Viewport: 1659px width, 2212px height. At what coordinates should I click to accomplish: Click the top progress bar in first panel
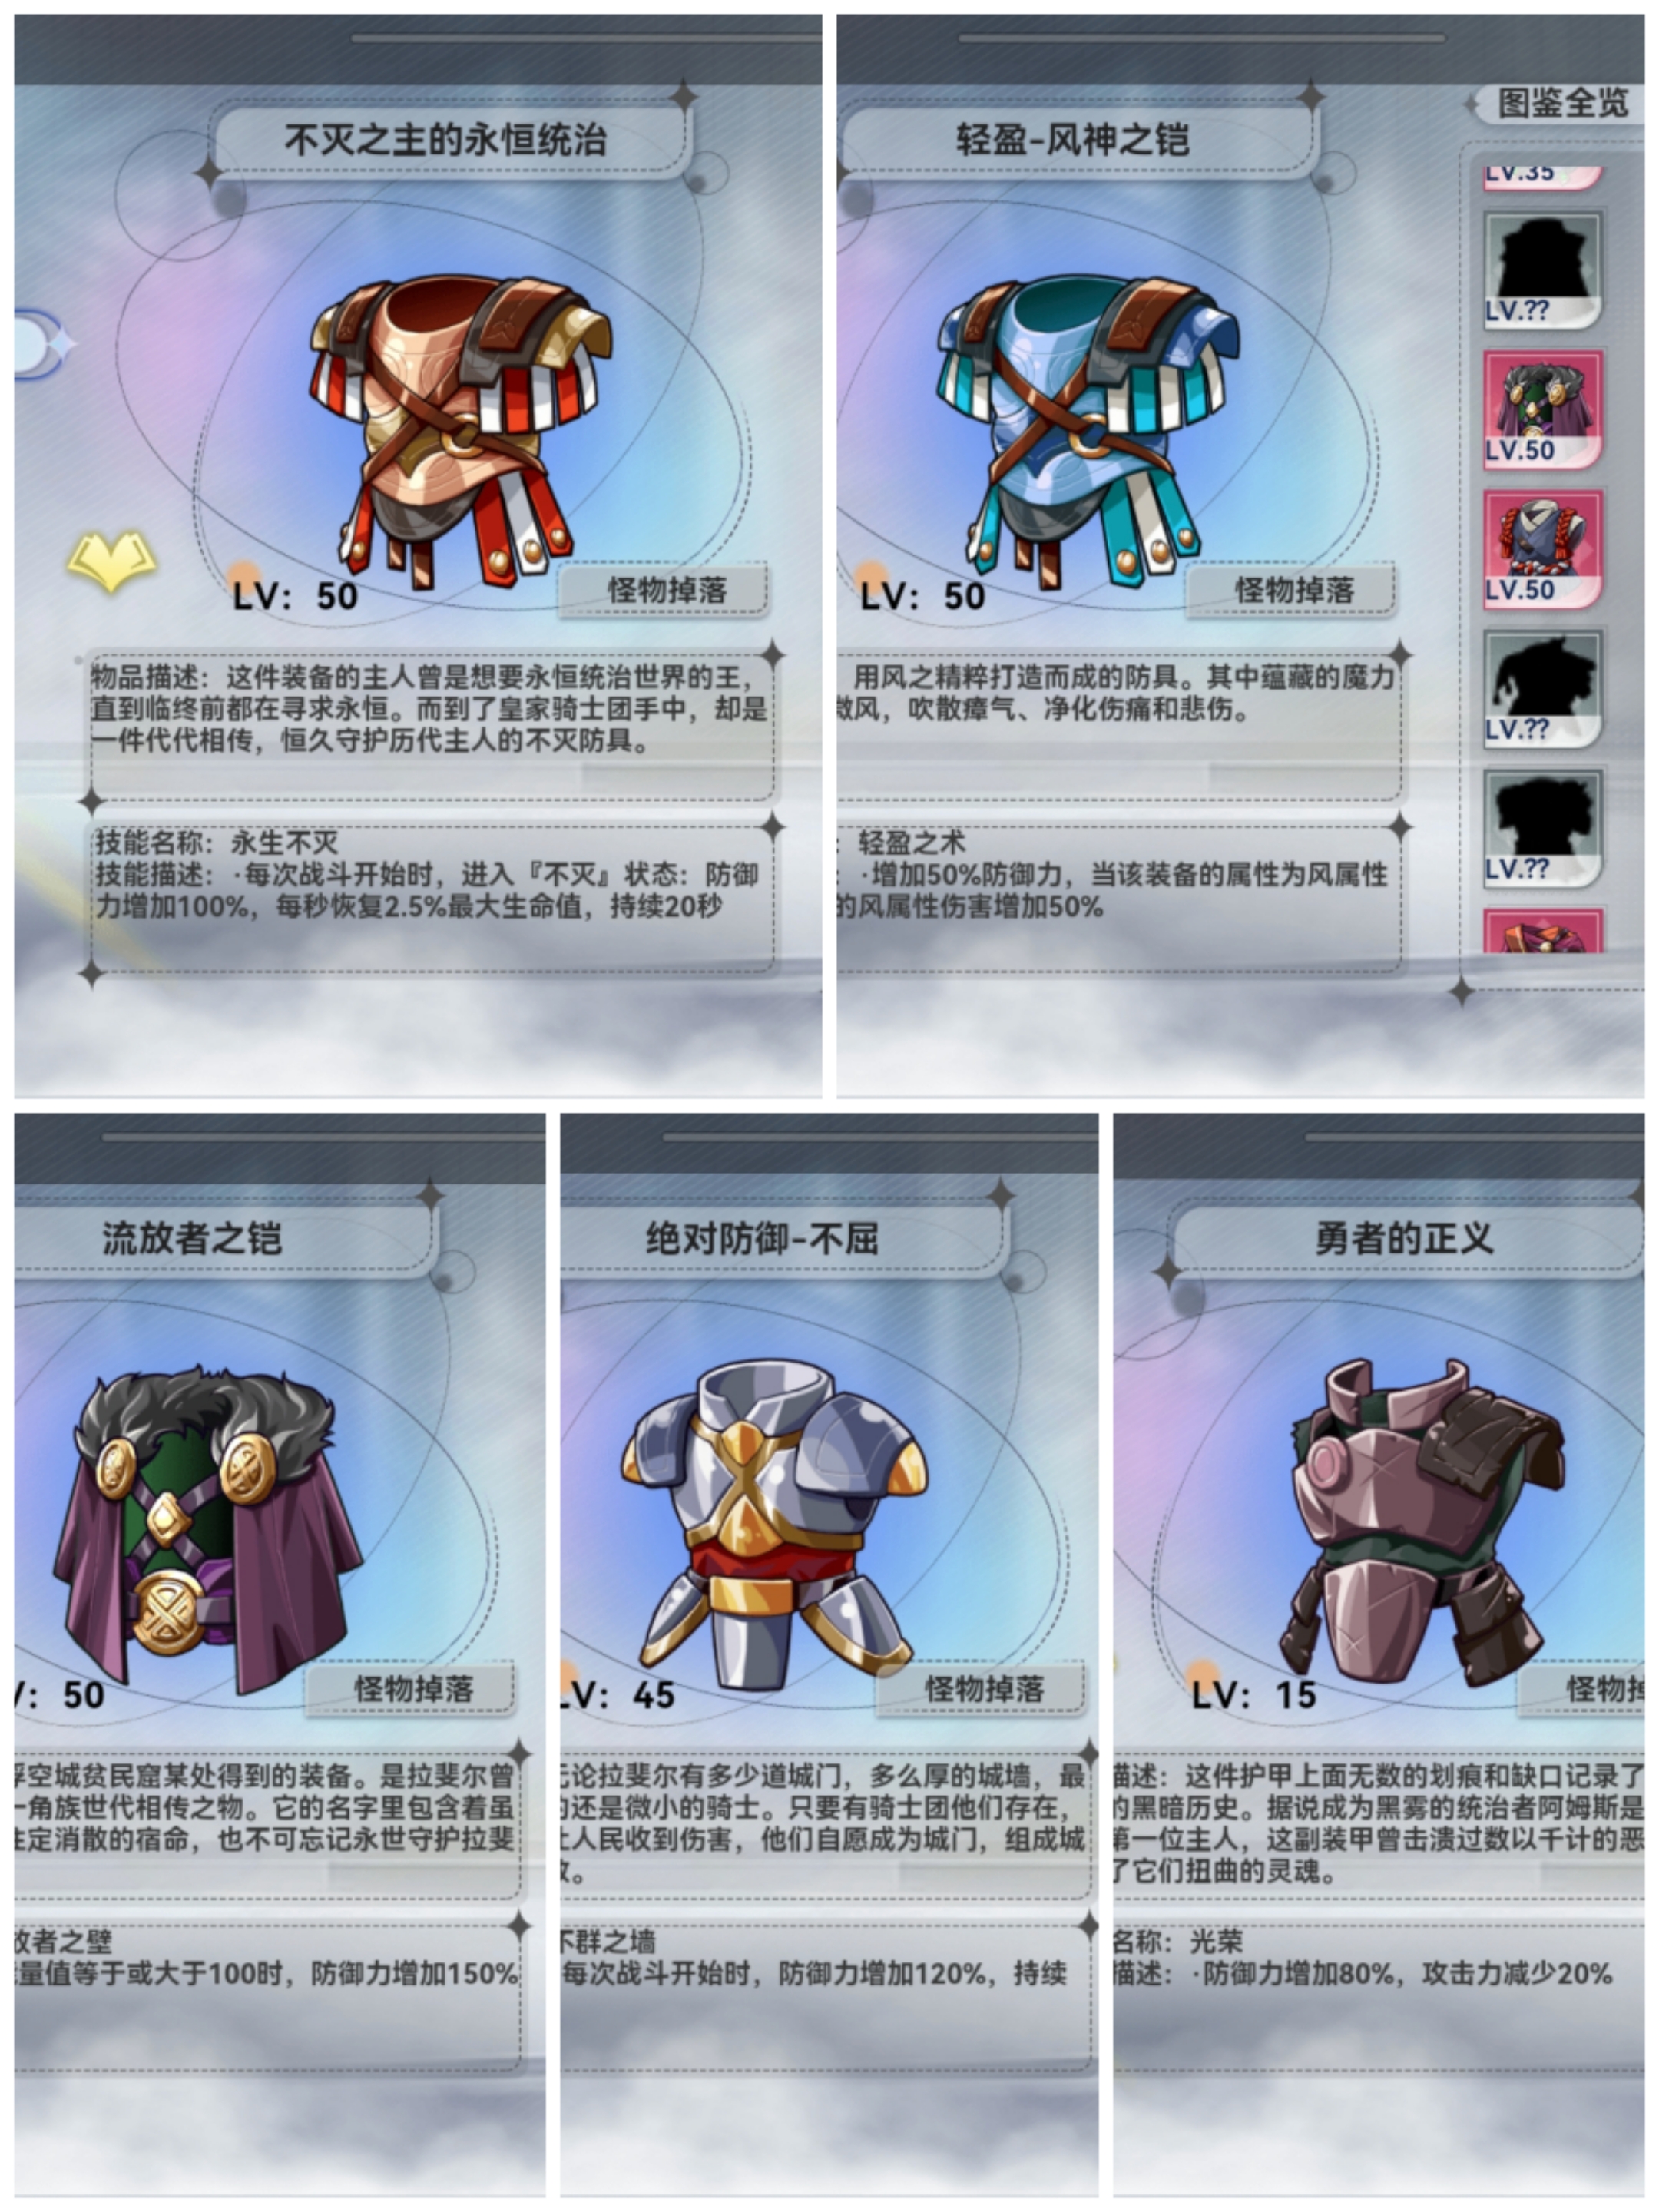(x=586, y=38)
